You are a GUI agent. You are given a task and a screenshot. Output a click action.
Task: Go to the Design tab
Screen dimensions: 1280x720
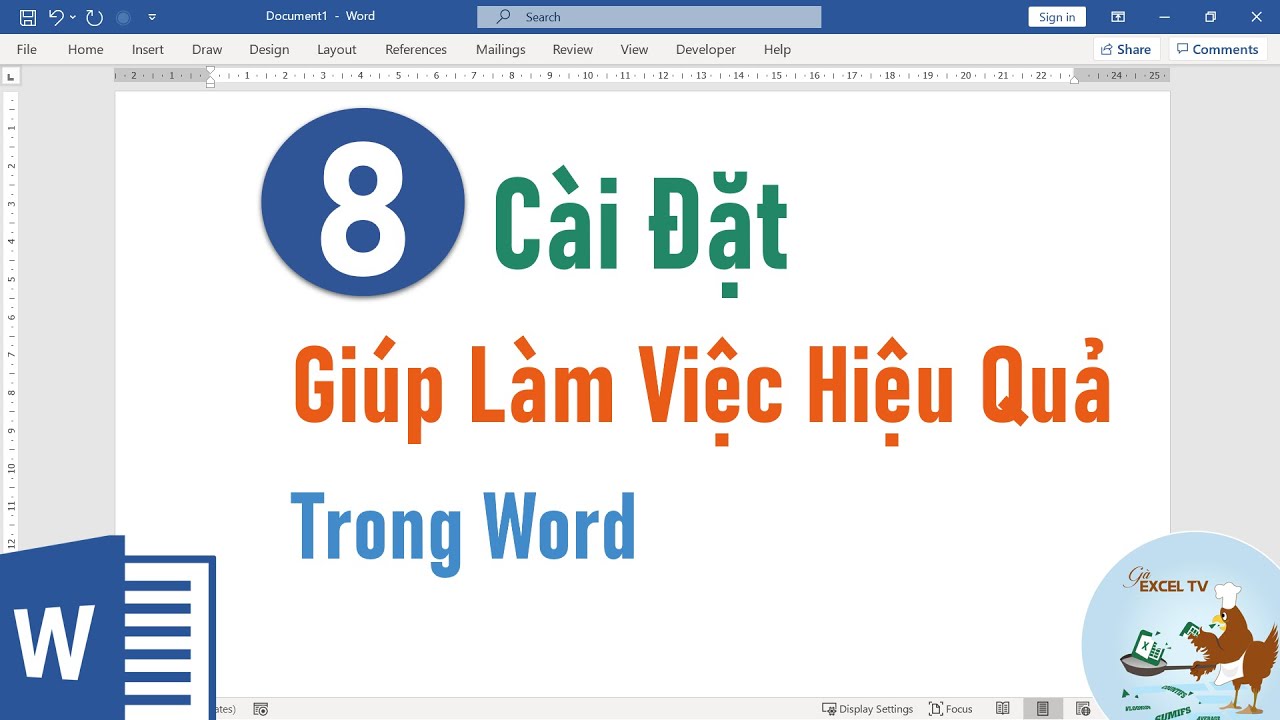pyautogui.click(x=269, y=49)
